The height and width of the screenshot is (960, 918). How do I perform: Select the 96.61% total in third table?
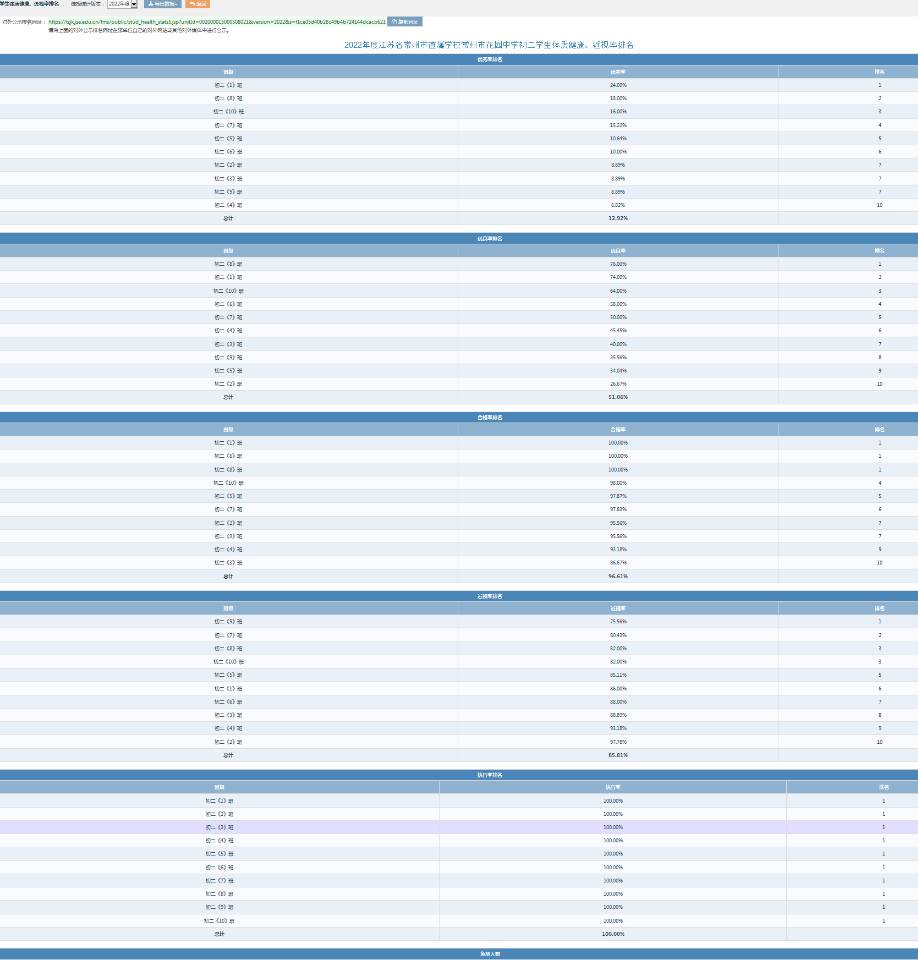(618, 576)
